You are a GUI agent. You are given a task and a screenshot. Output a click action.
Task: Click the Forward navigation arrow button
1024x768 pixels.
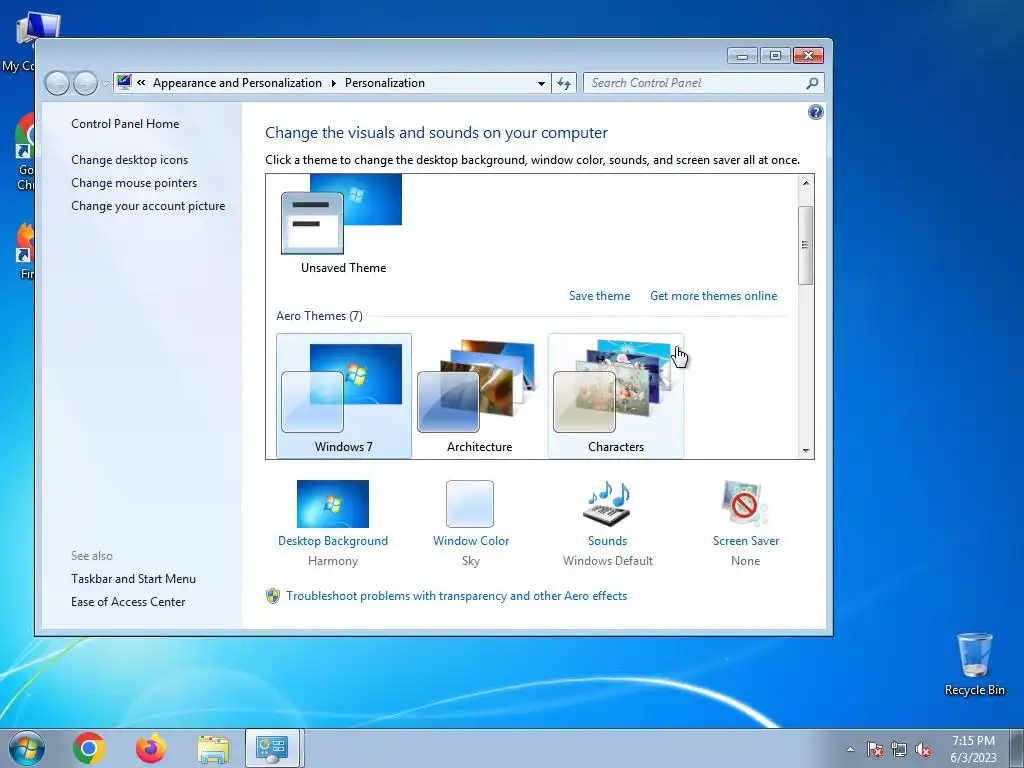(x=86, y=83)
